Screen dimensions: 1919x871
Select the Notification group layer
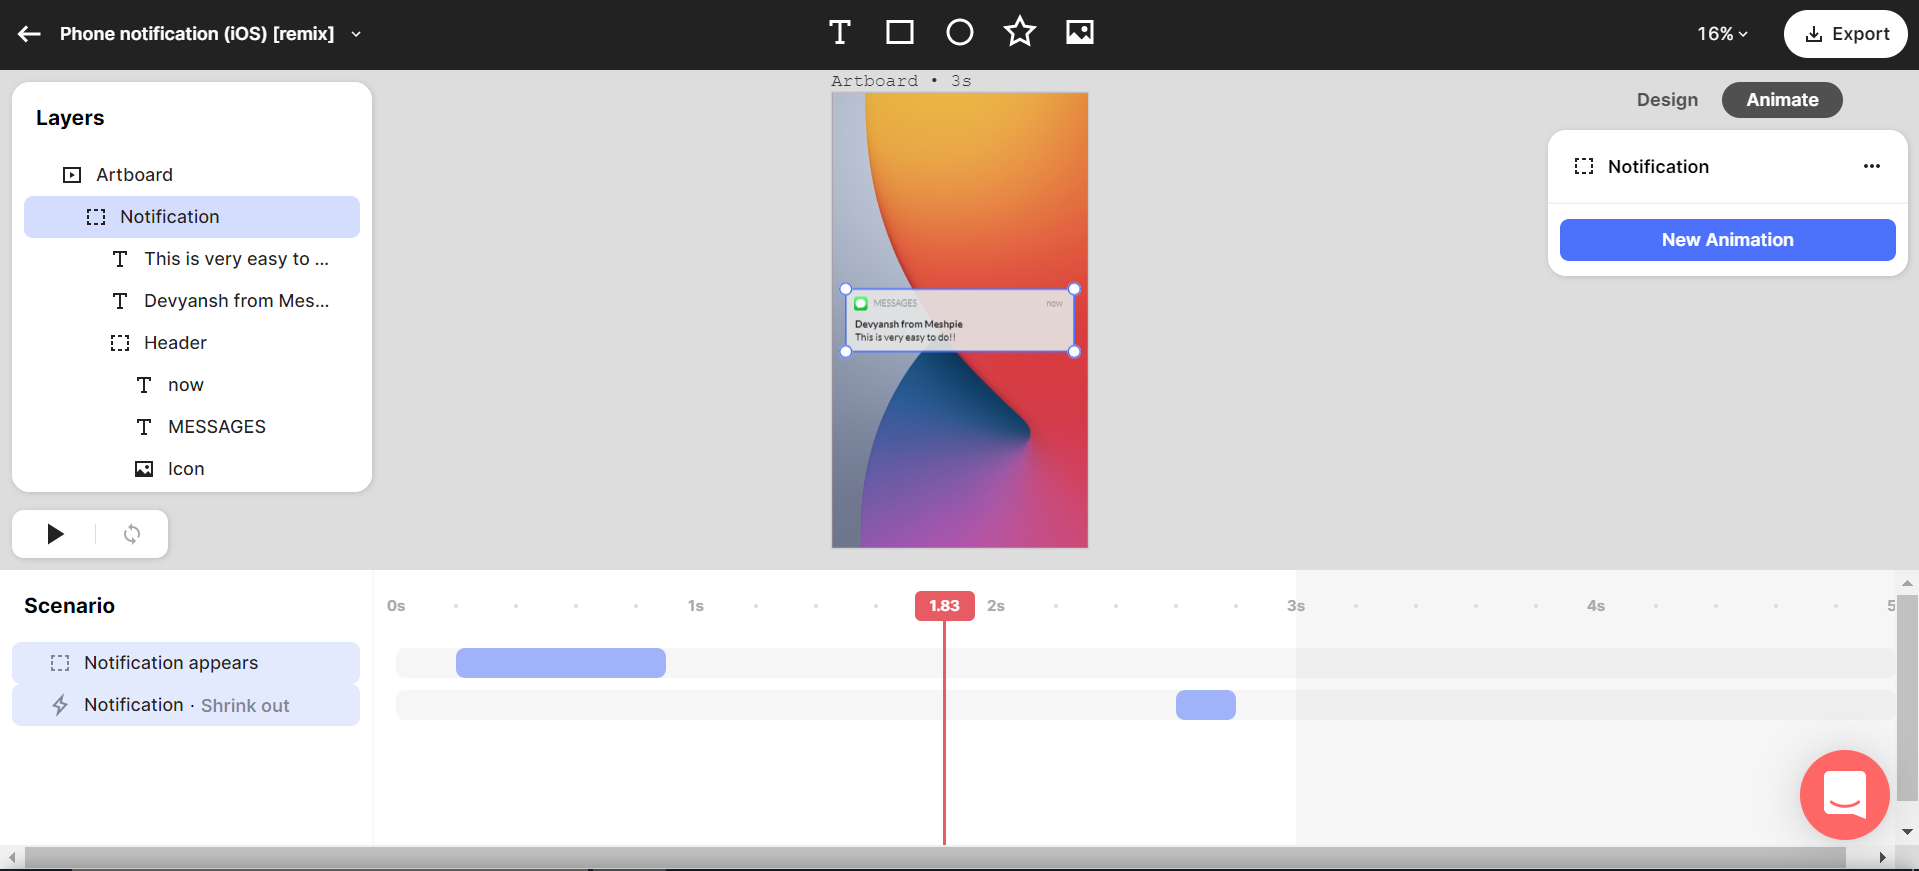(x=192, y=217)
